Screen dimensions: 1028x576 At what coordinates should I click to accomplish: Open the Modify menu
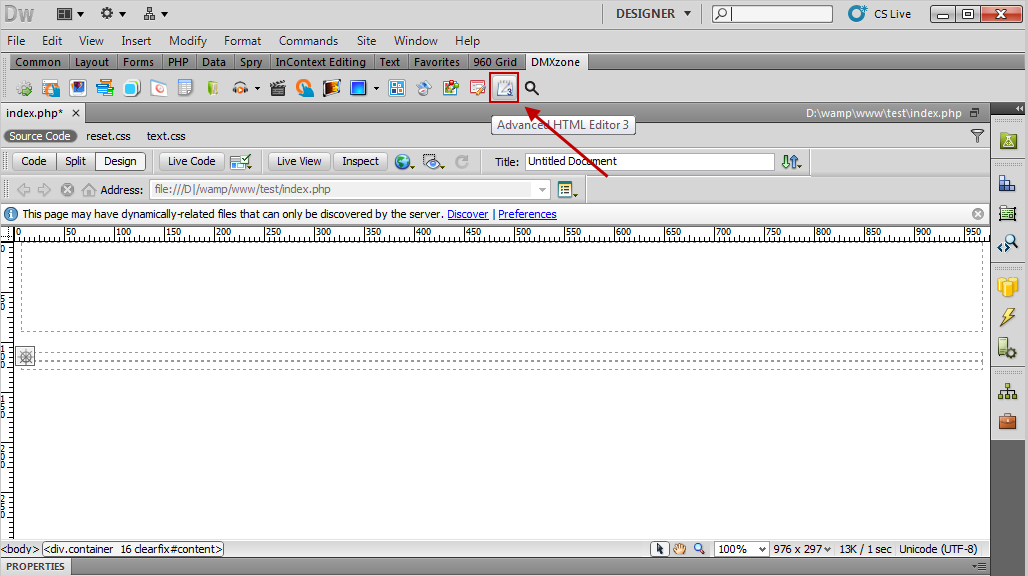[188, 41]
